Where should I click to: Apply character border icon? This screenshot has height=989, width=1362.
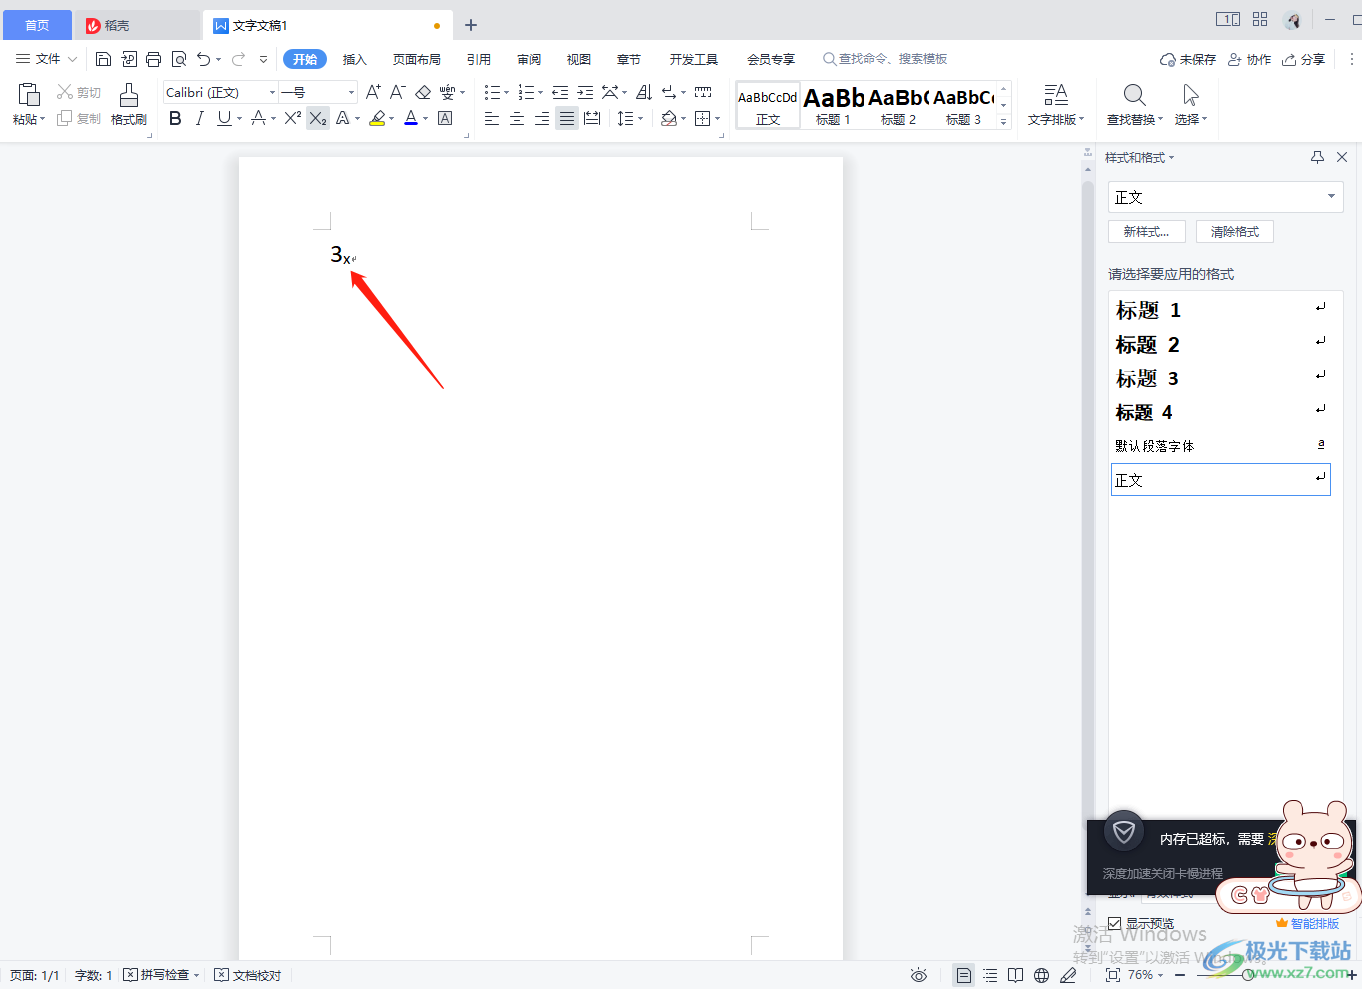pos(445,118)
